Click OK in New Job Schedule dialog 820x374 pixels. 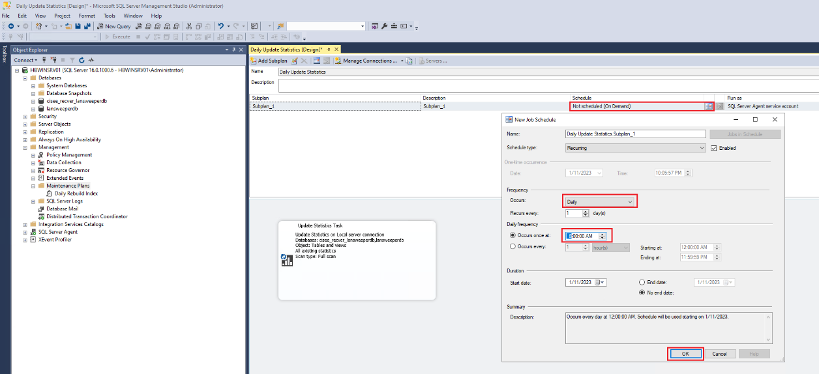click(685, 354)
